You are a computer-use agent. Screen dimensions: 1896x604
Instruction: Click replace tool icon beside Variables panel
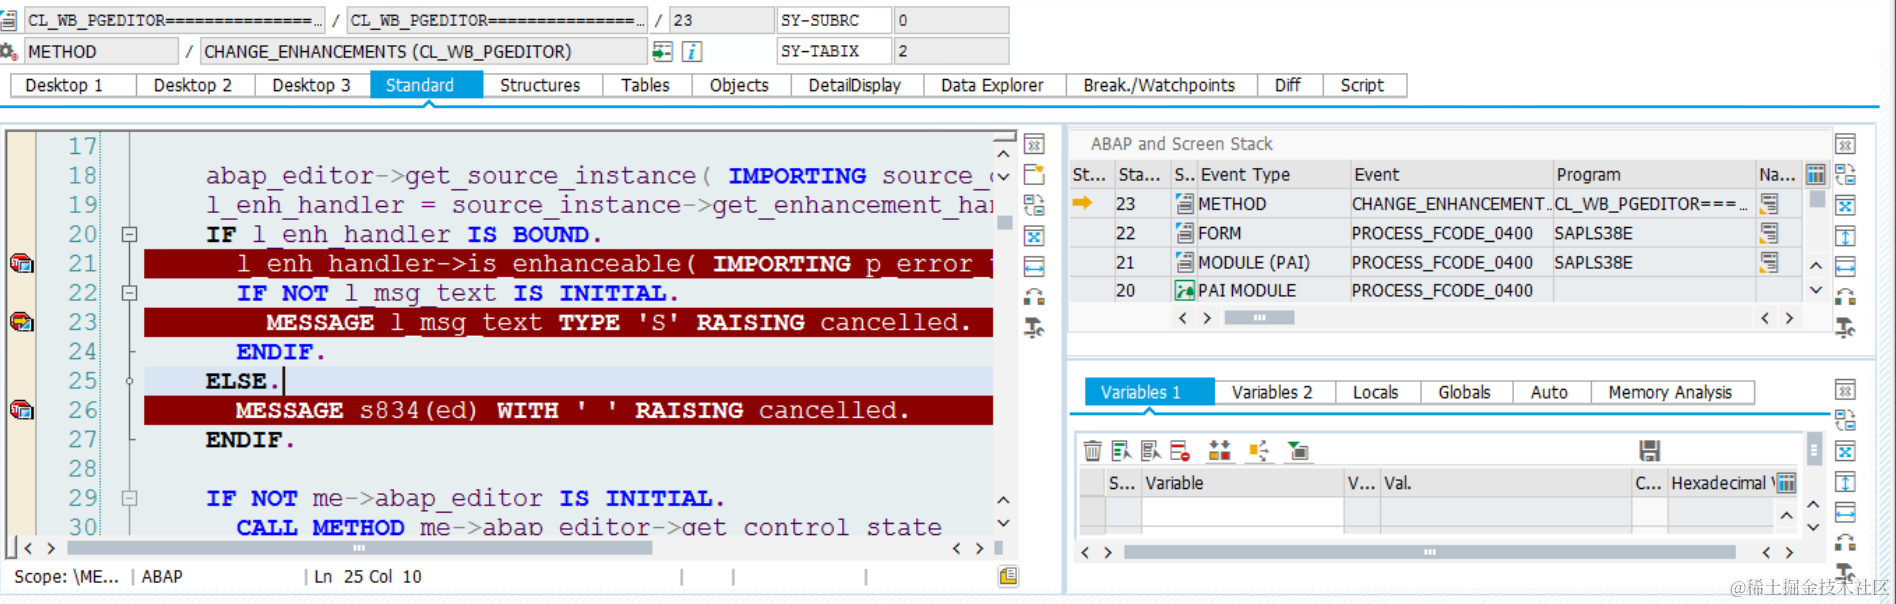click(x=1845, y=420)
